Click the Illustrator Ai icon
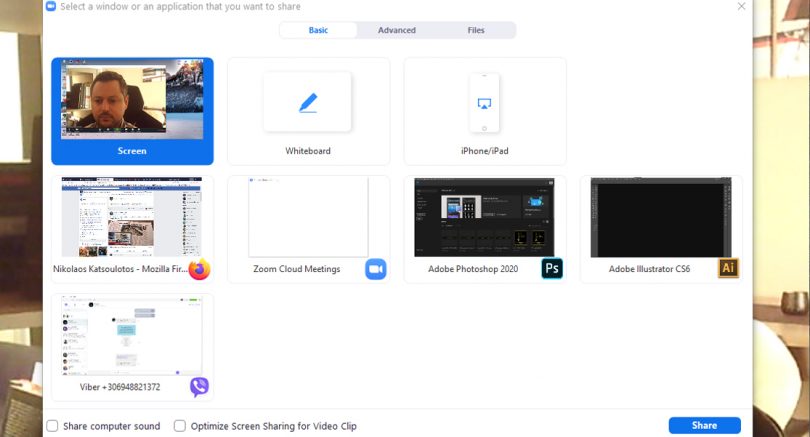The height and width of the screenshot is (437, 810). (728, 268)
